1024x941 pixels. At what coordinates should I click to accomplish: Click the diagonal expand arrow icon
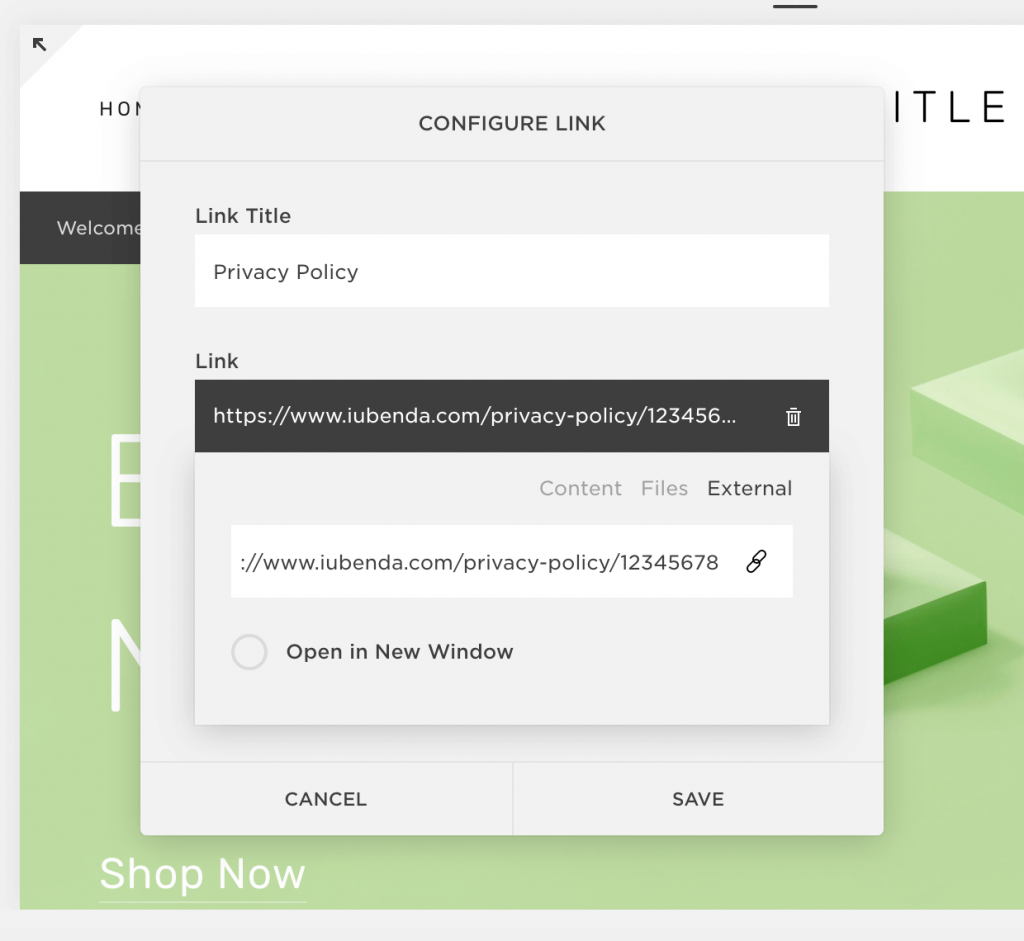(x=39, y=44)
